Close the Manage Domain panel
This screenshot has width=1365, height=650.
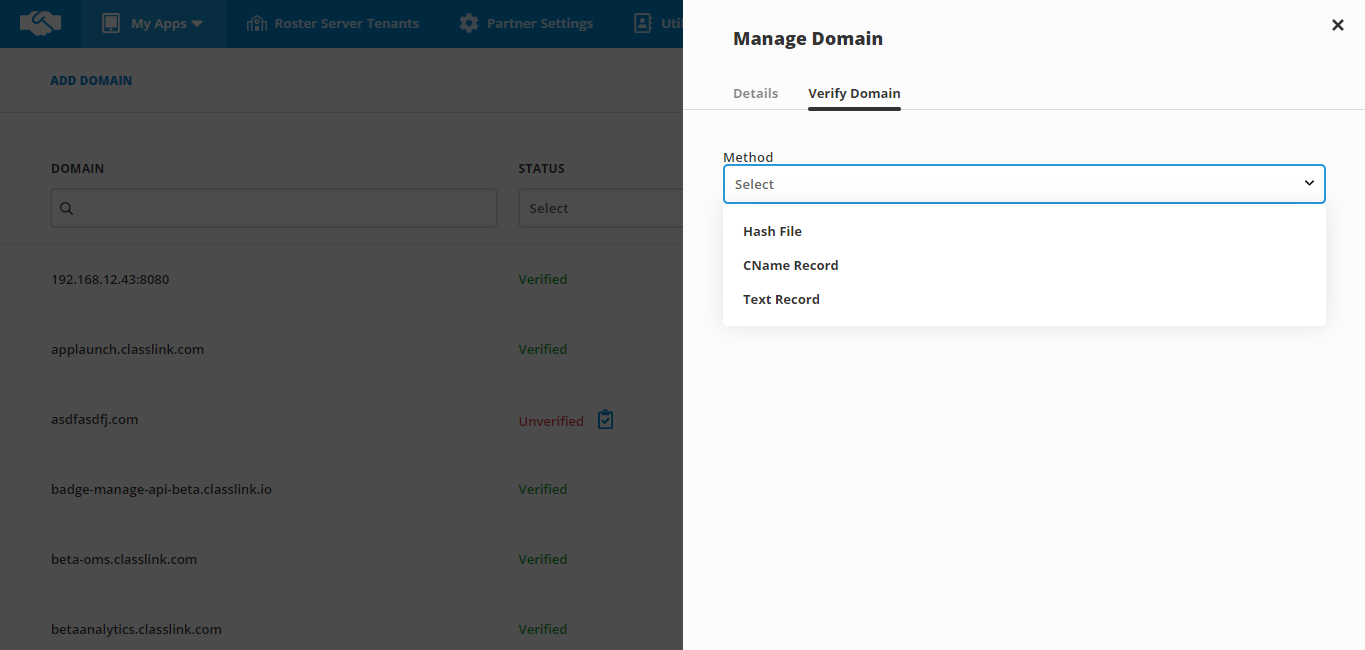click(1338, 25)
